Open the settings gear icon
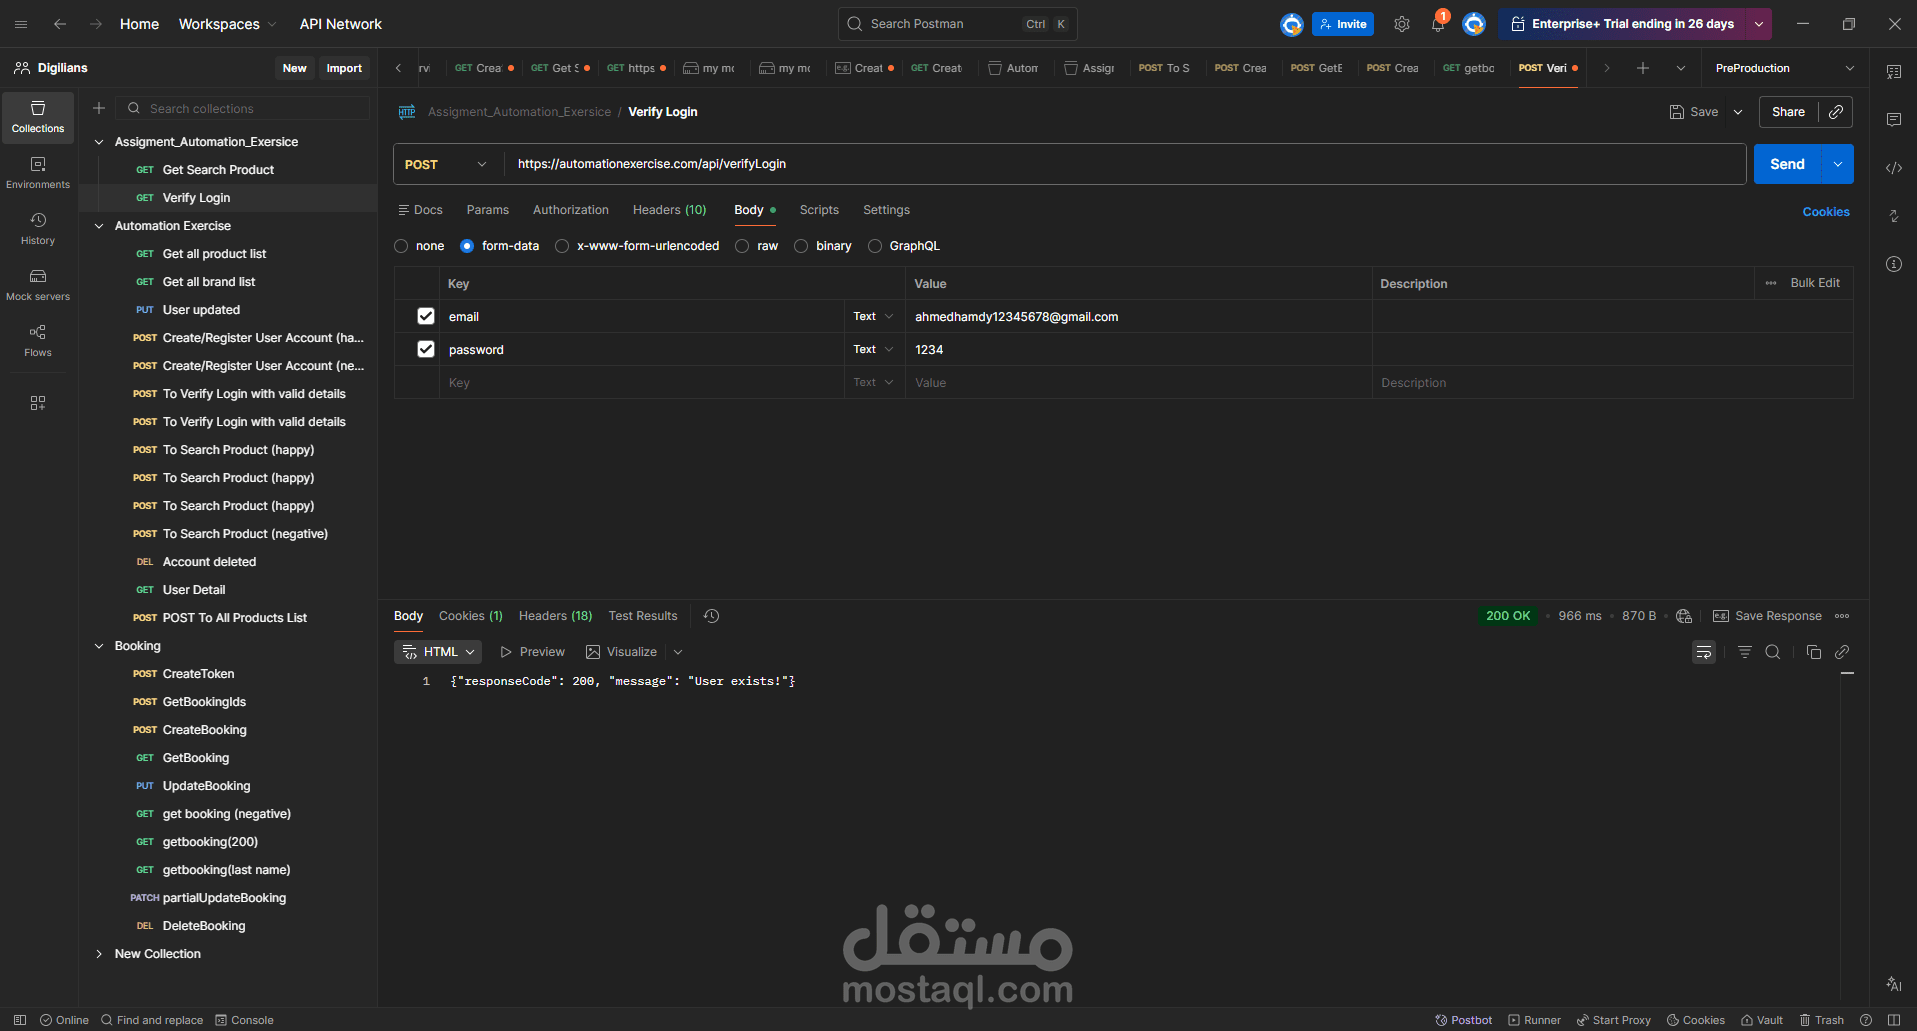Viewport: 1917px width, 1031px height. [x=1402, y=24]
